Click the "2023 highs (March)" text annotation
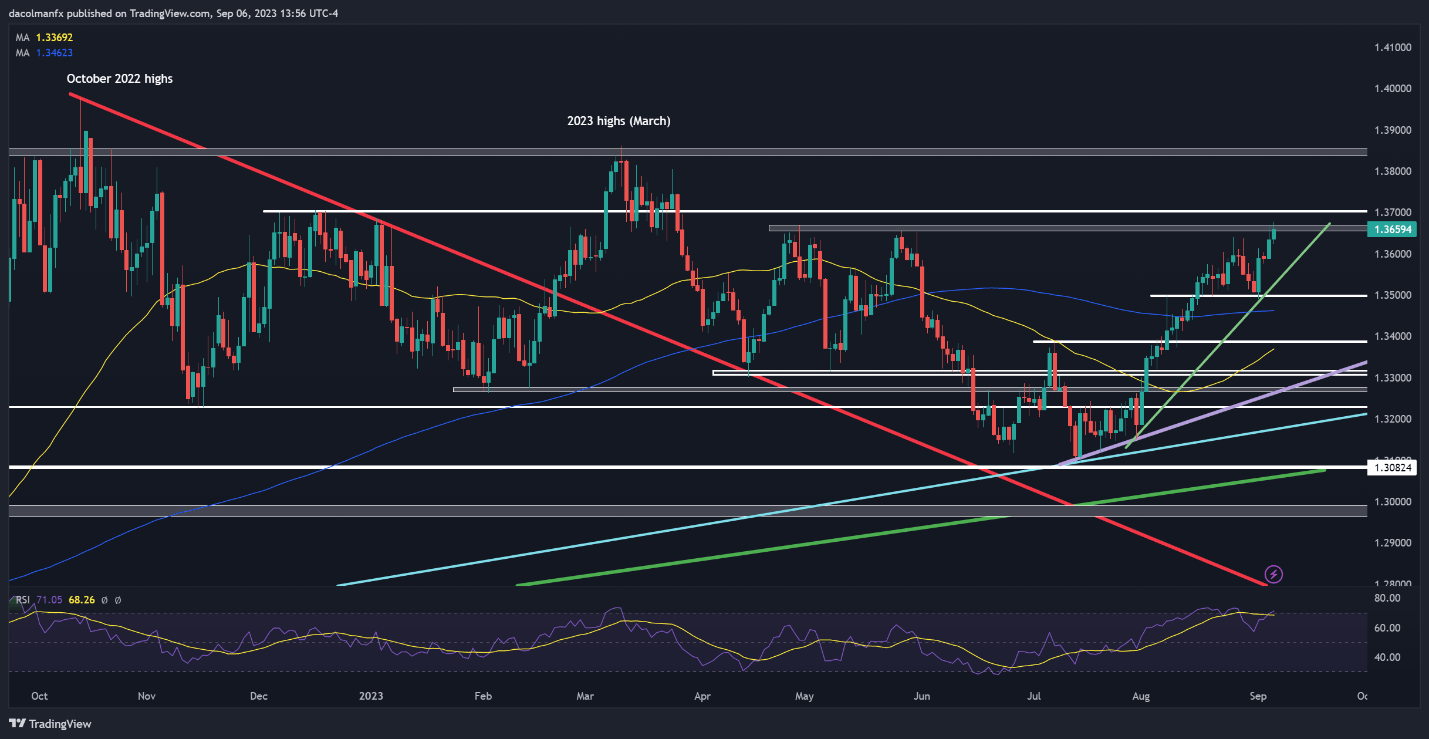 point(621,121)
